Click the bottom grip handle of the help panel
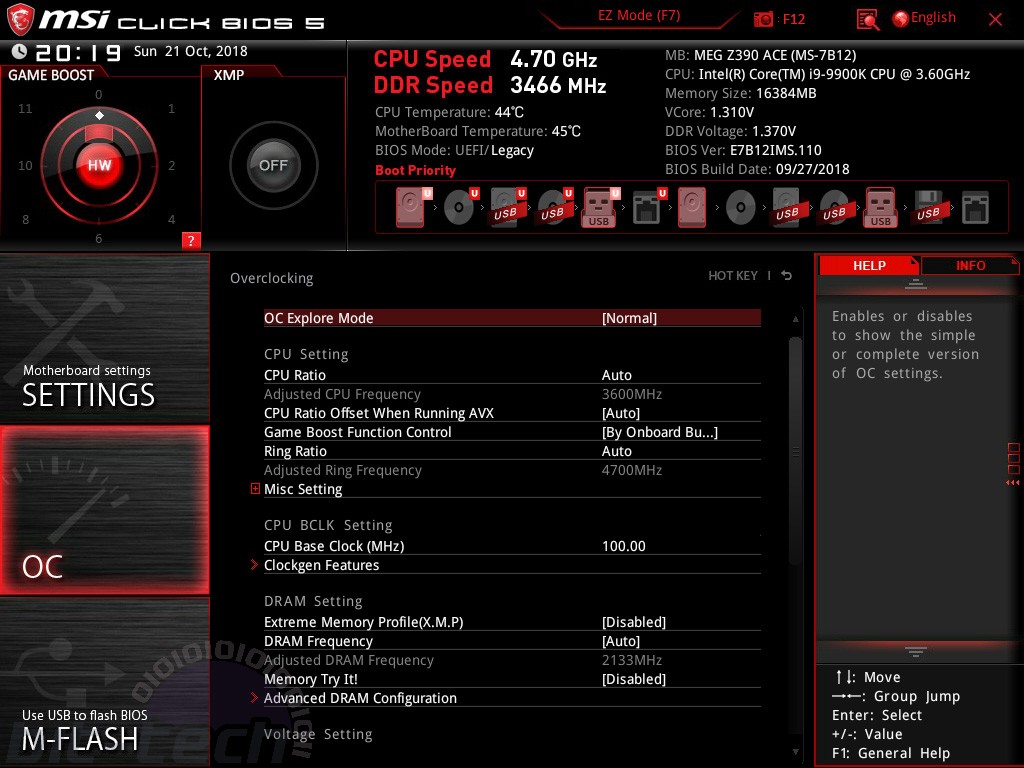 point(915,651)
